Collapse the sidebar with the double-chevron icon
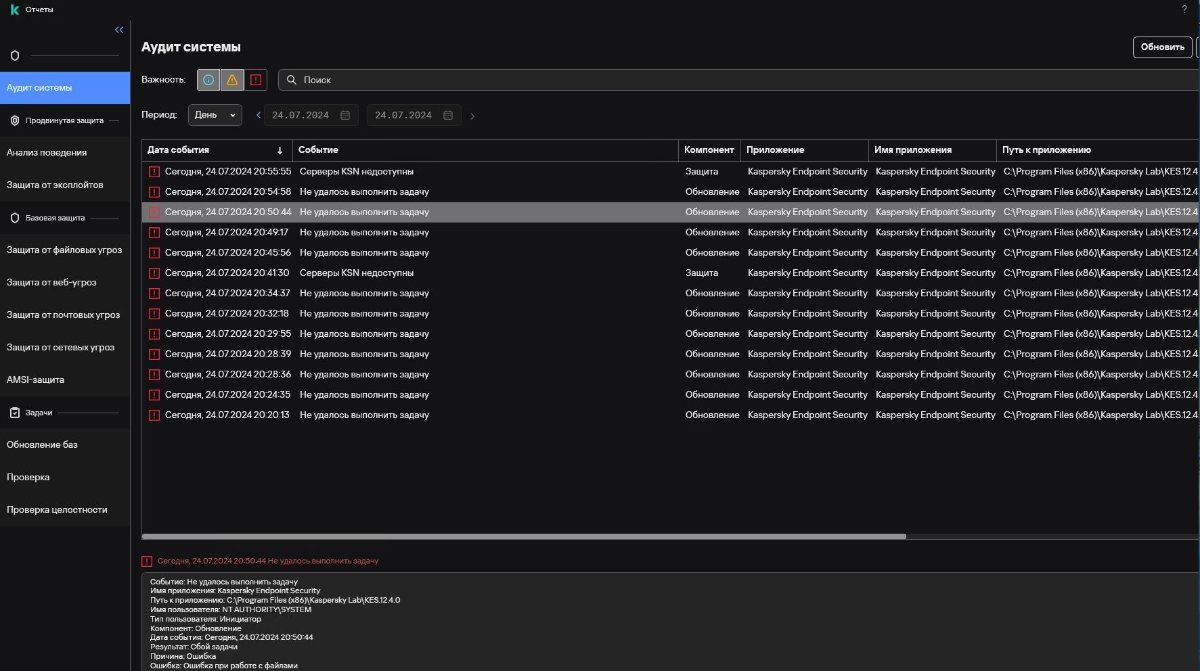Image resolution: width=1200 pixels, height=671 pixels. point(119,30)
